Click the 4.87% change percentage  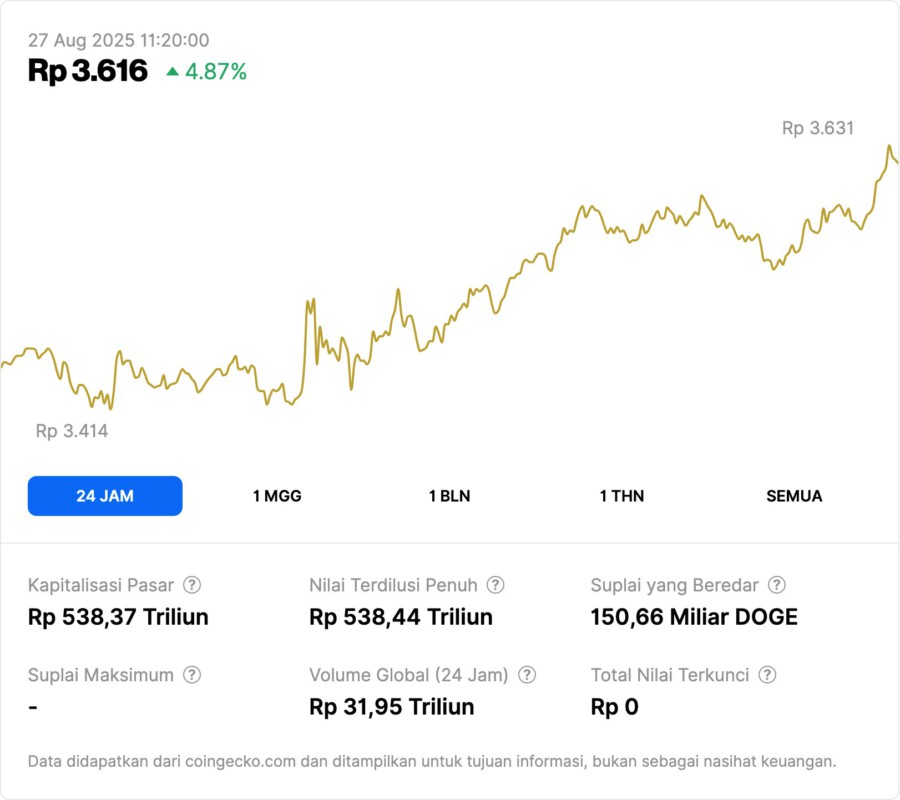(x=216, y=72)
